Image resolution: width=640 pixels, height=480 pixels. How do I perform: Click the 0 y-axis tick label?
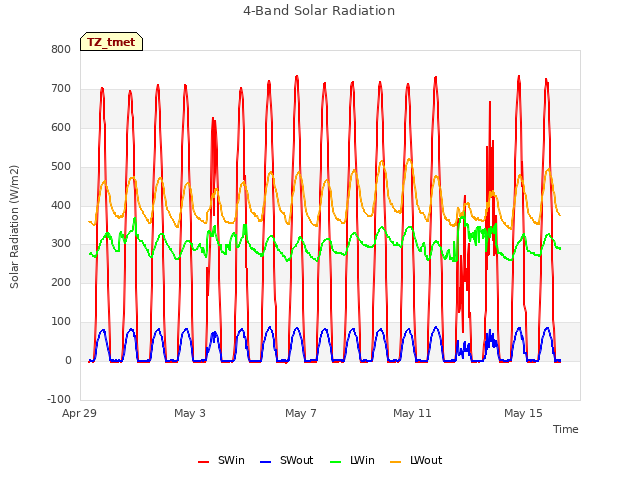(x=68, y=361)
